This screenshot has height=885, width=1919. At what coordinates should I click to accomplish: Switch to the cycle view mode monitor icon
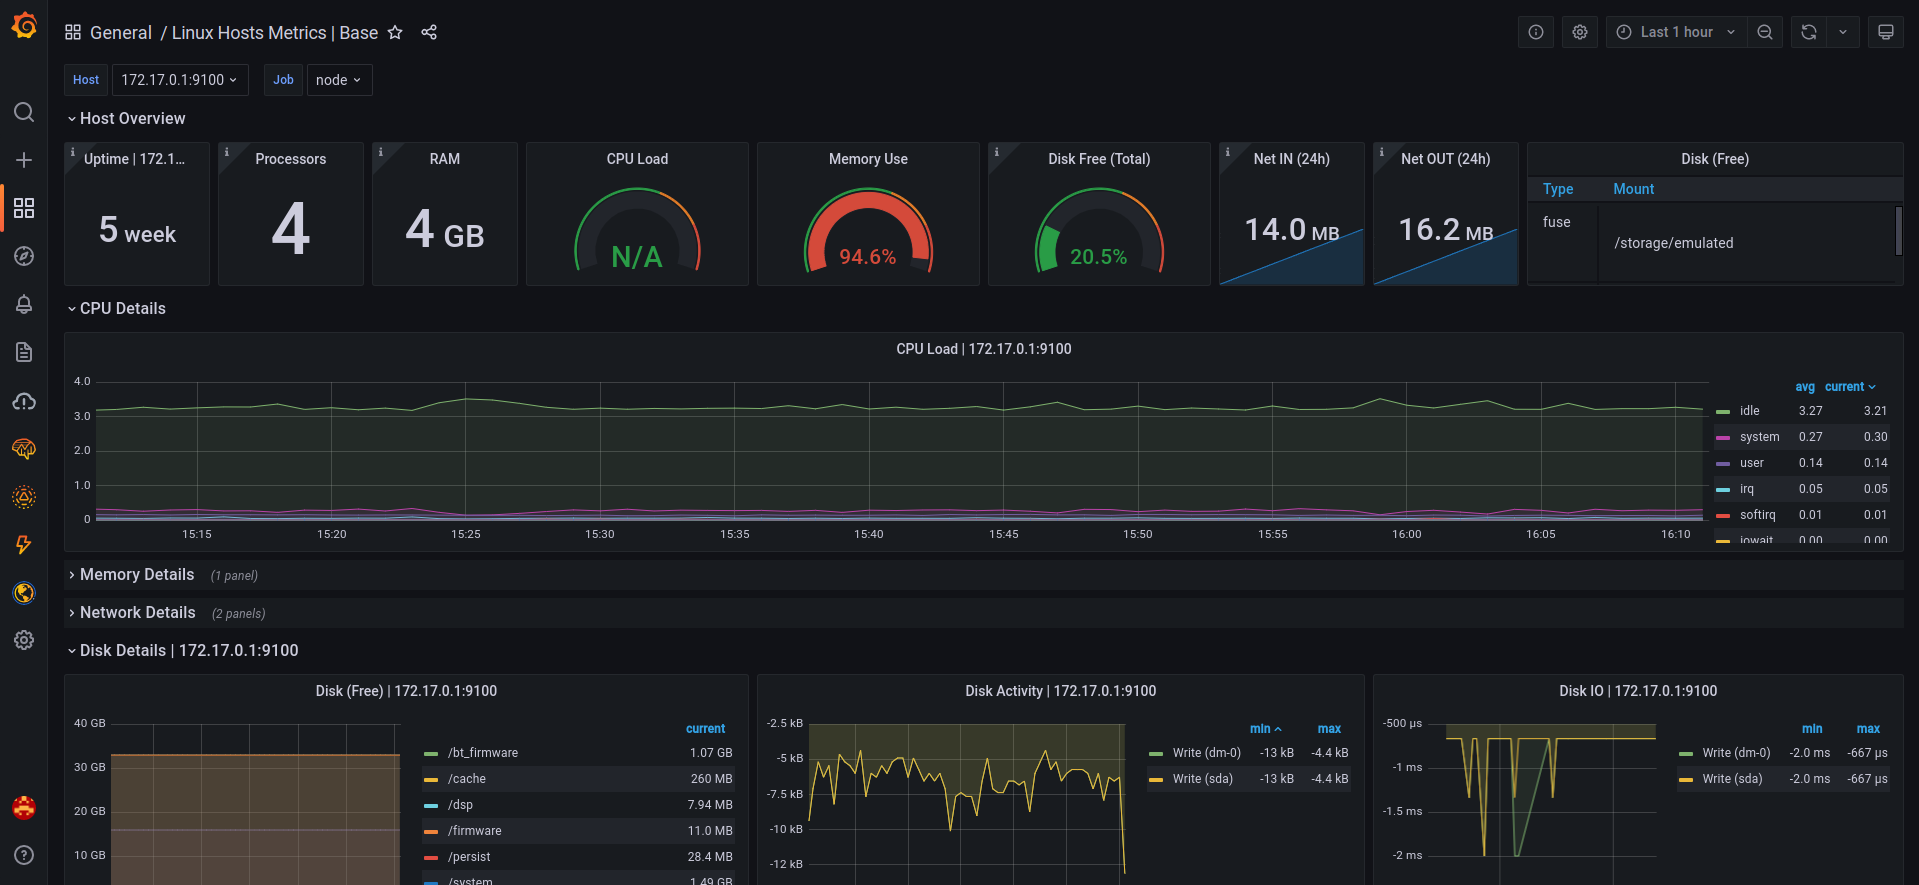[1886, 32]
